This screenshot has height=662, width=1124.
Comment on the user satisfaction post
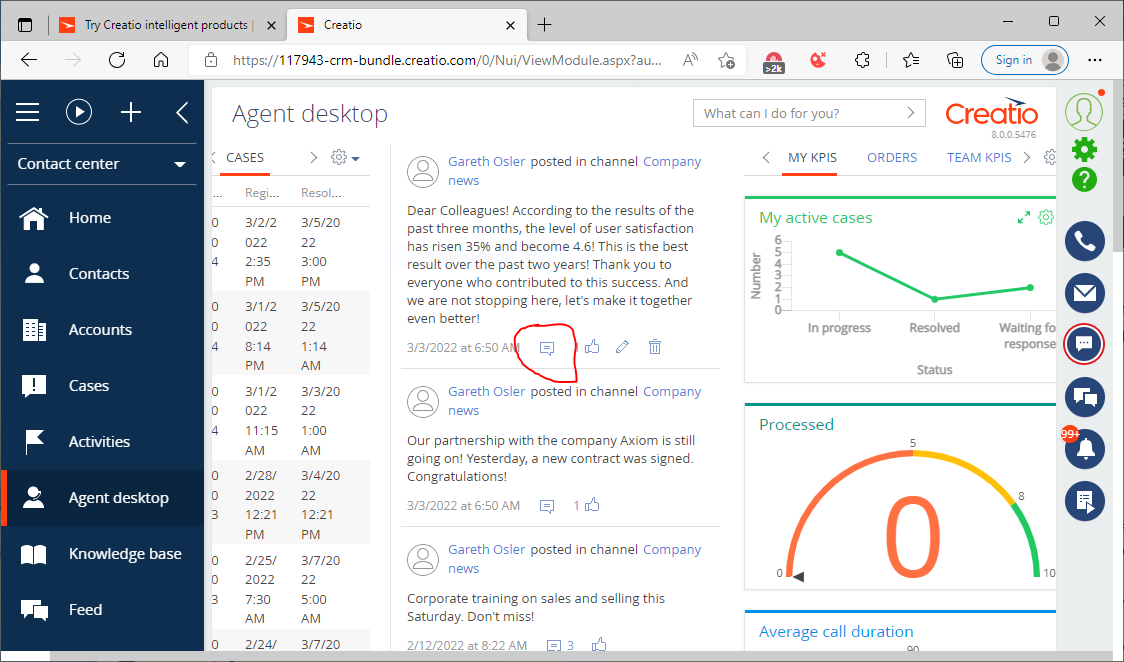[546, 348]
